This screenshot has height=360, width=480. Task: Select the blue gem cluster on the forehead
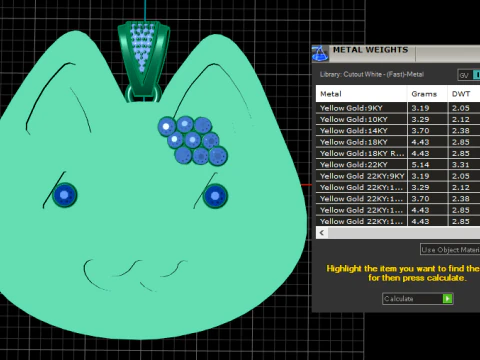[193, 140]
